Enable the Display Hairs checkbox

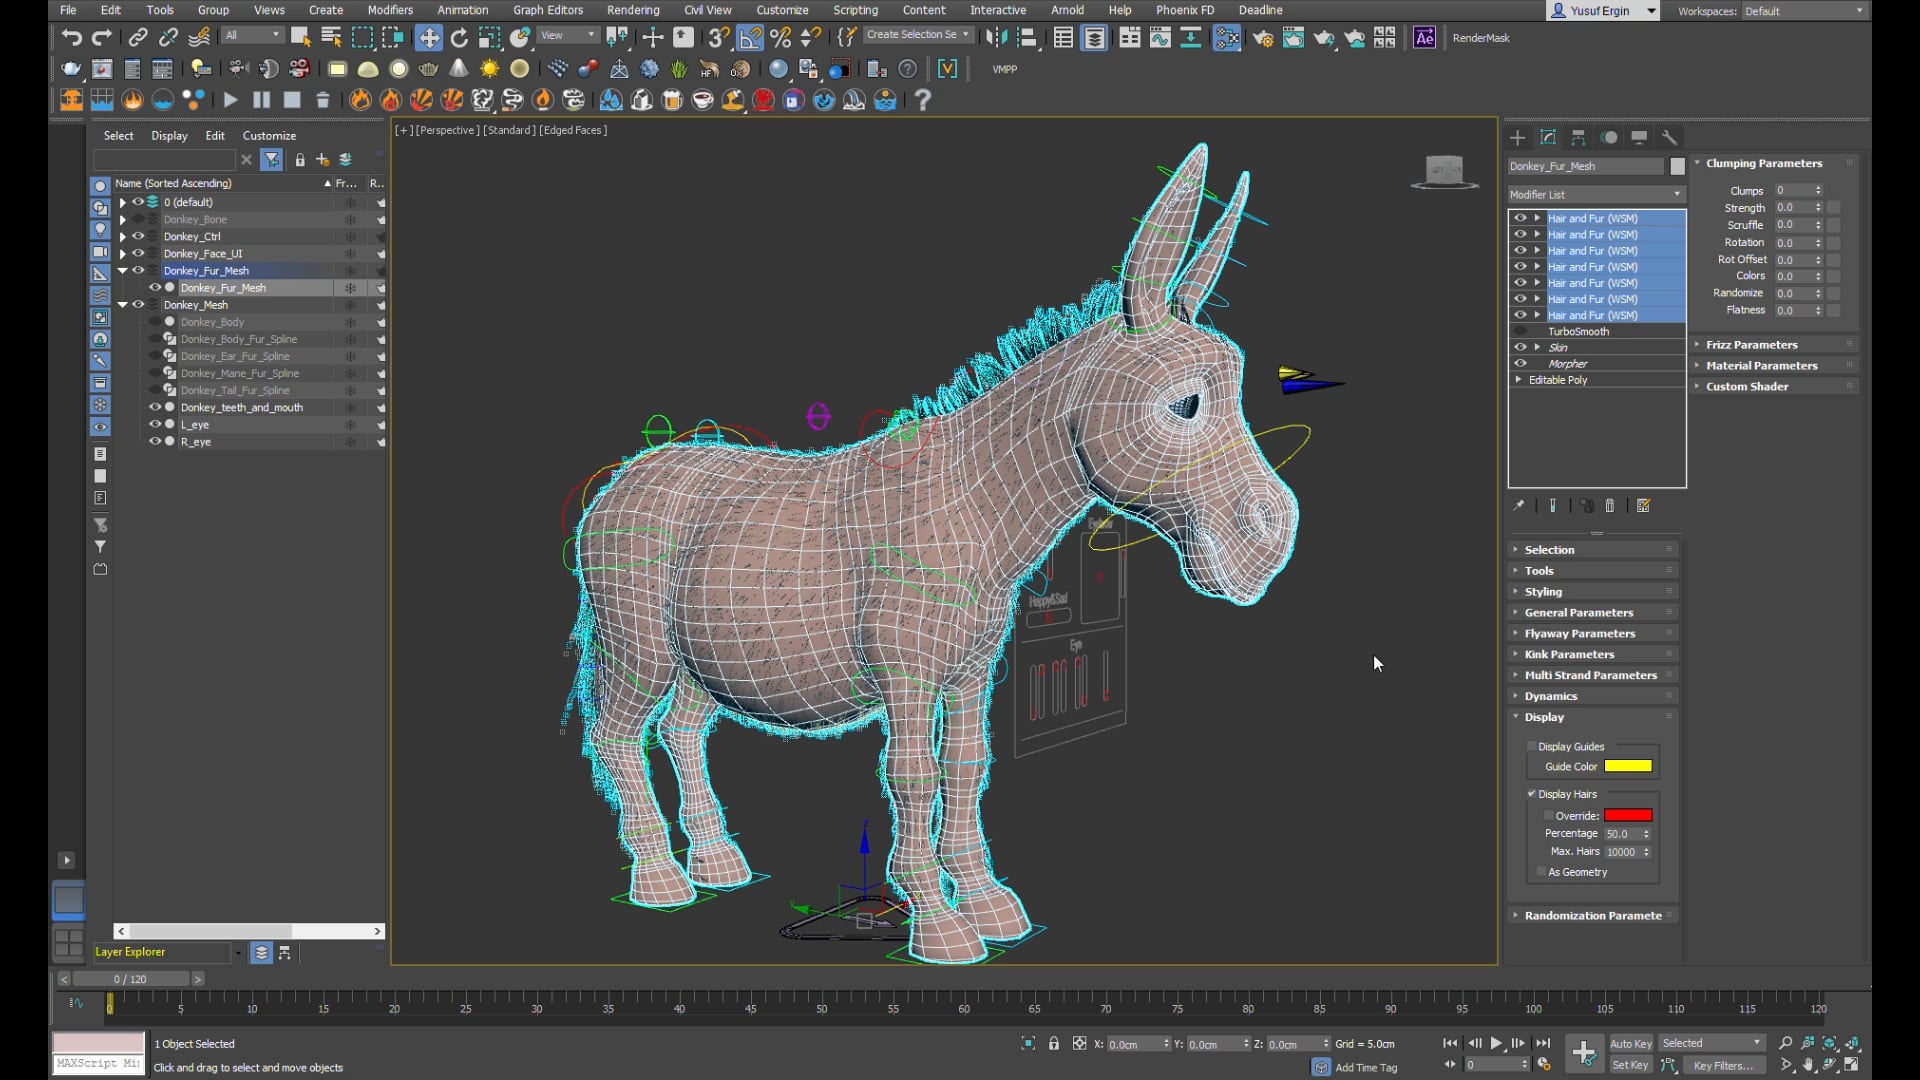(x=1532, y=793)
